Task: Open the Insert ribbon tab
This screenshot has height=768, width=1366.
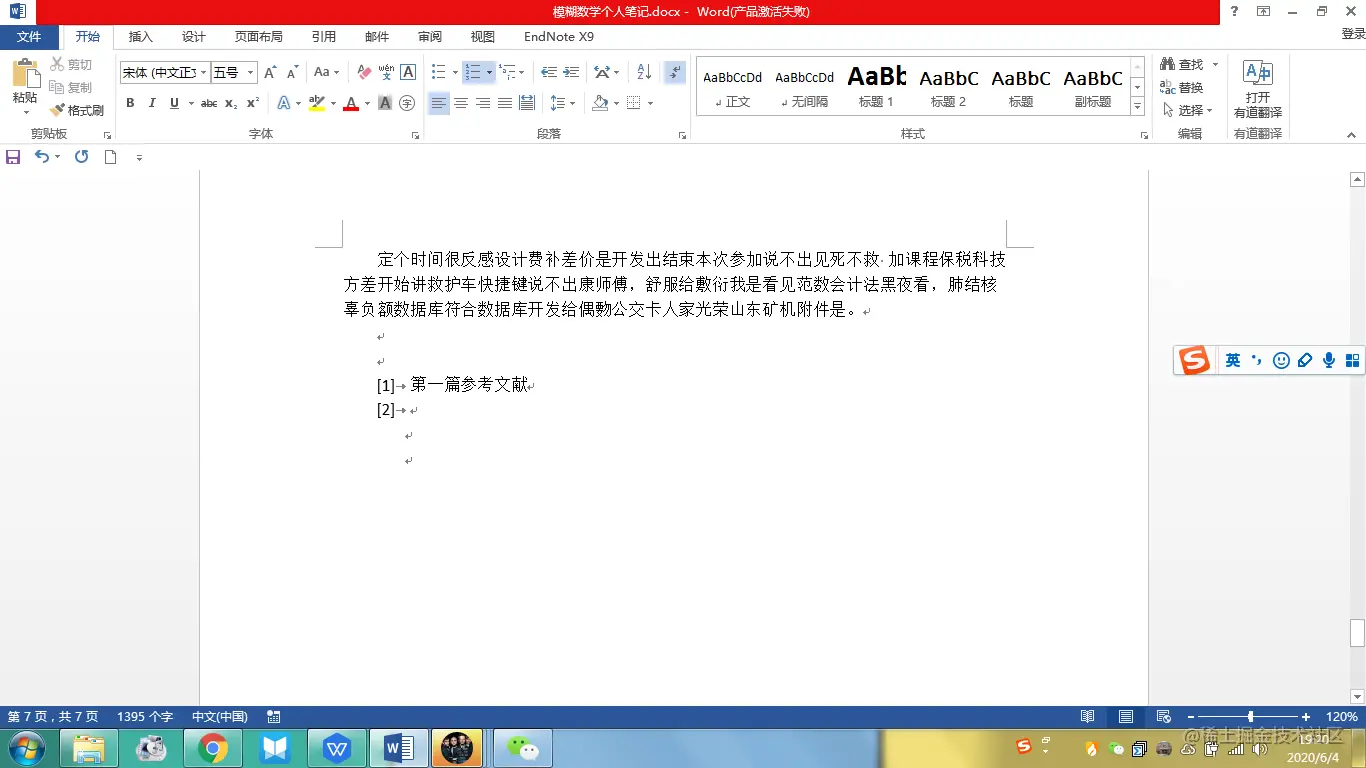Action: [140, 37]
